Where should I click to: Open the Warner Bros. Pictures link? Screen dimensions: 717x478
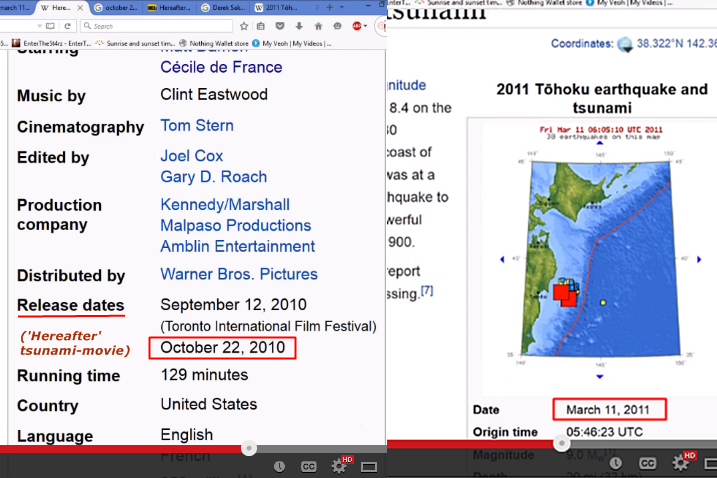239,274
